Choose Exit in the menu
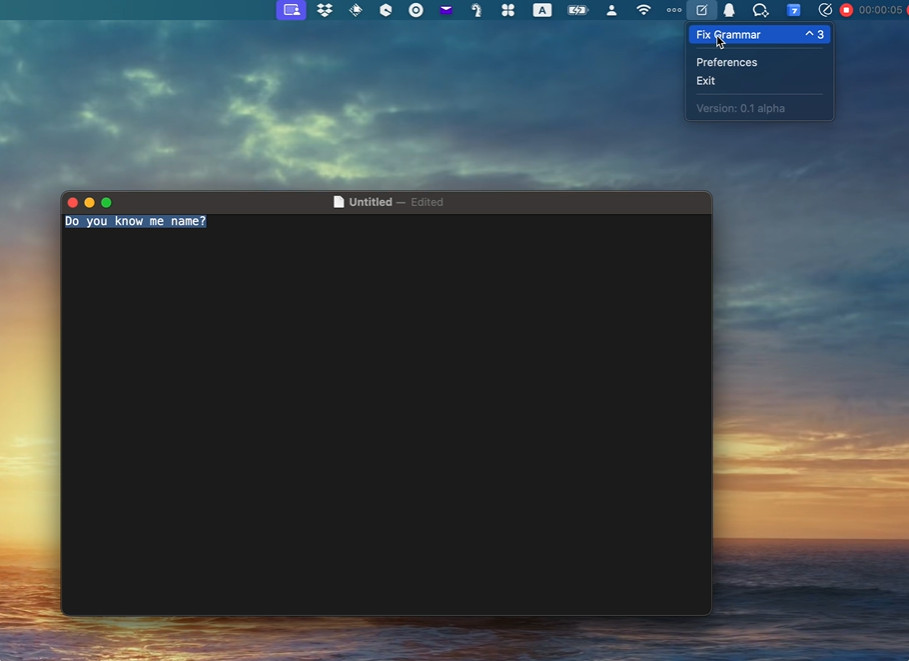Screen dimensions: 909x661 pos(706,81)
